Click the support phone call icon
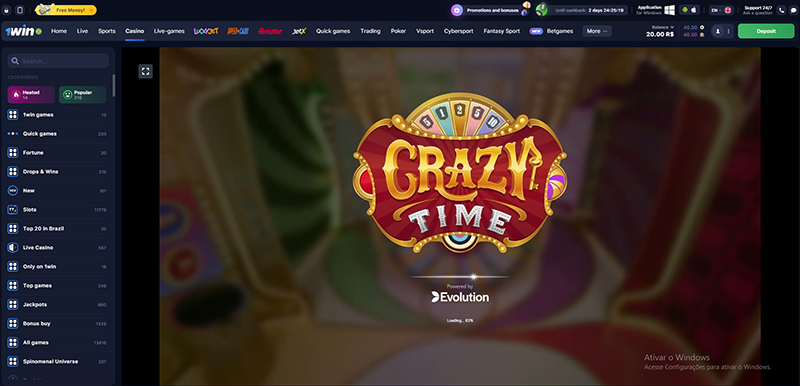The image size is (800, 386). click(x=782, y=10)
